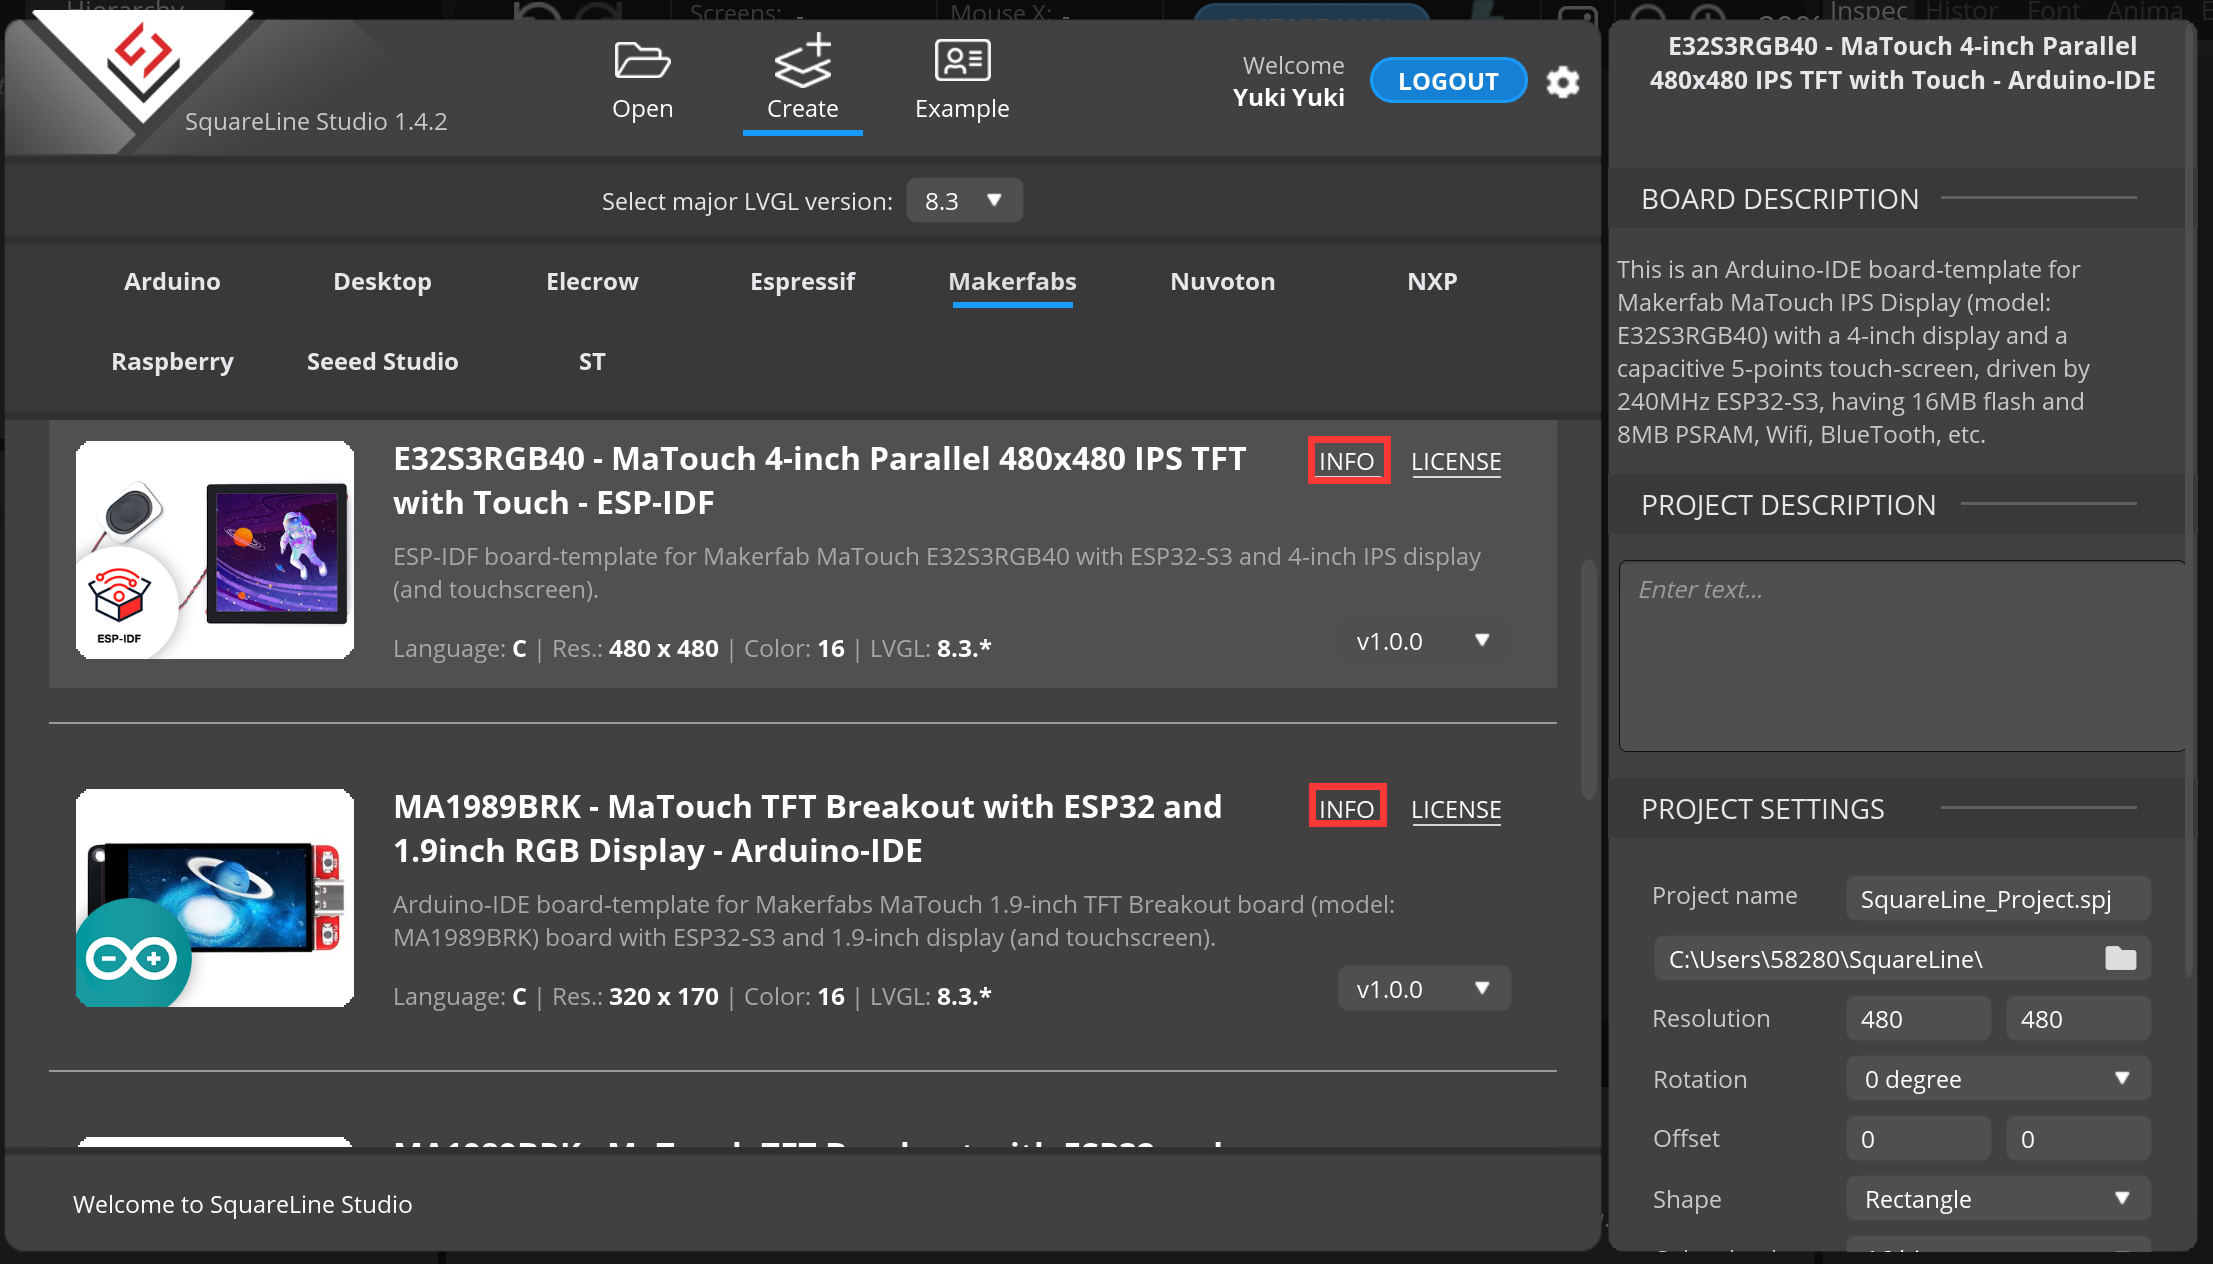Click the settings gear icon
This screenshot has height=1264, width=2213.
click(x=1563, y=82)
